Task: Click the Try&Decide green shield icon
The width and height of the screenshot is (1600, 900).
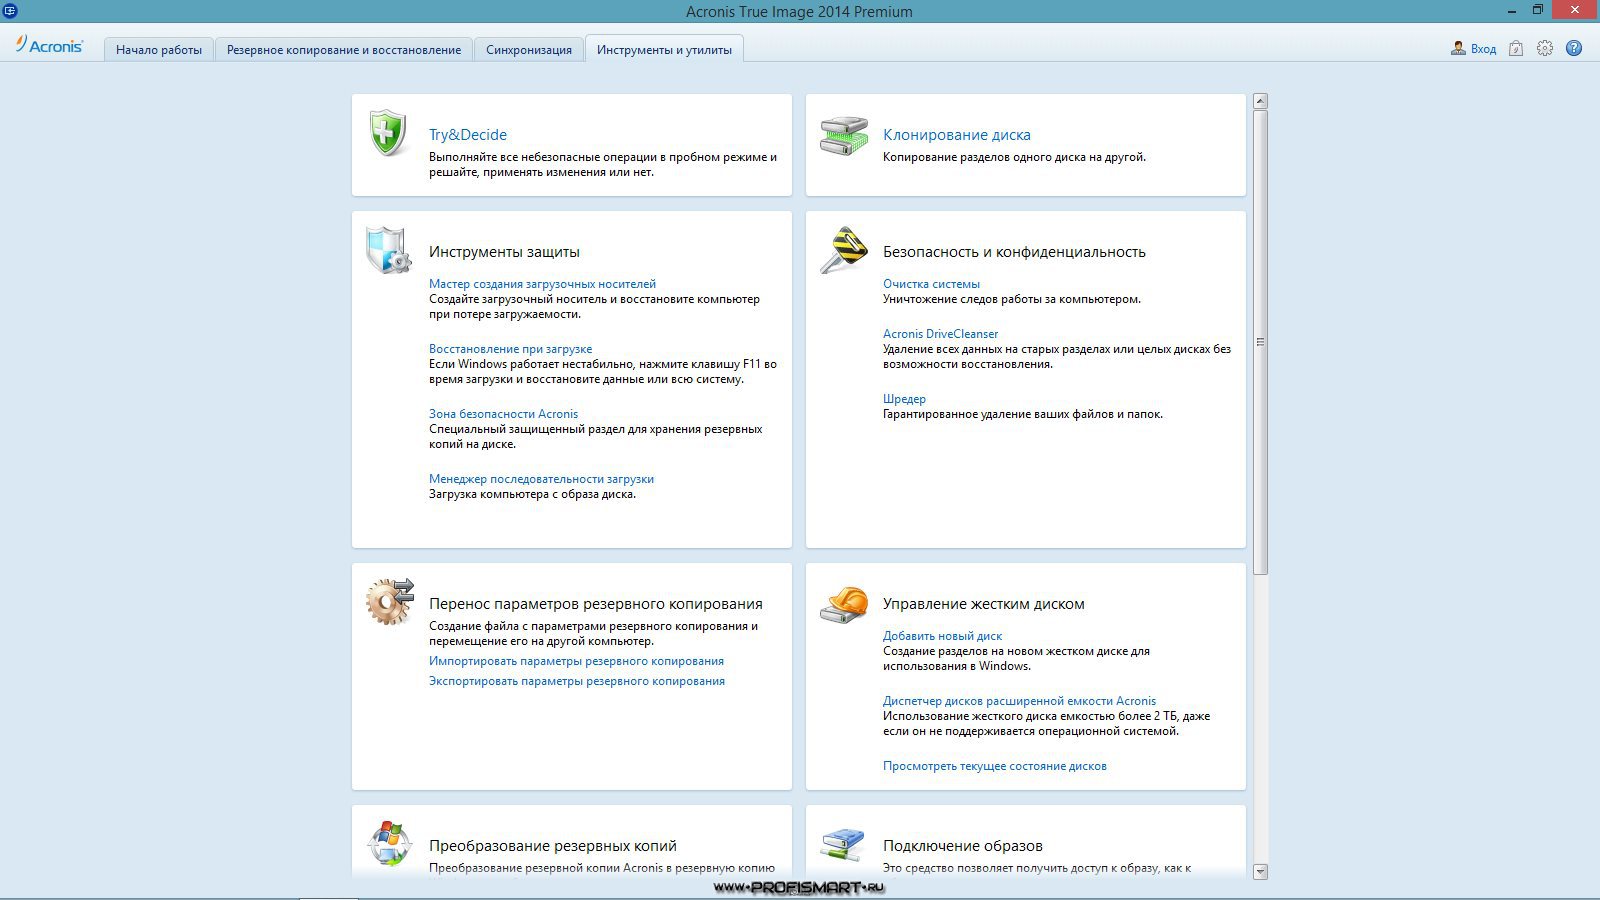Action: click(x=387, y=134)
